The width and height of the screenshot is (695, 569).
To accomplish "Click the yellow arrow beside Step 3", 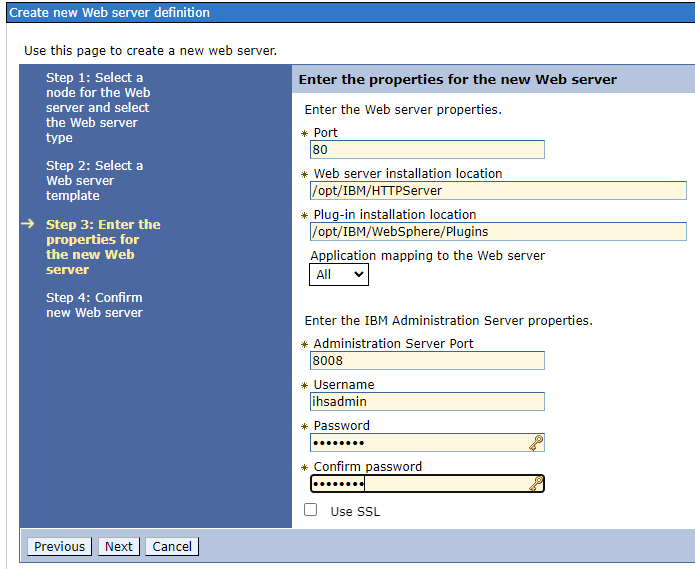I will tap(29, 225).
